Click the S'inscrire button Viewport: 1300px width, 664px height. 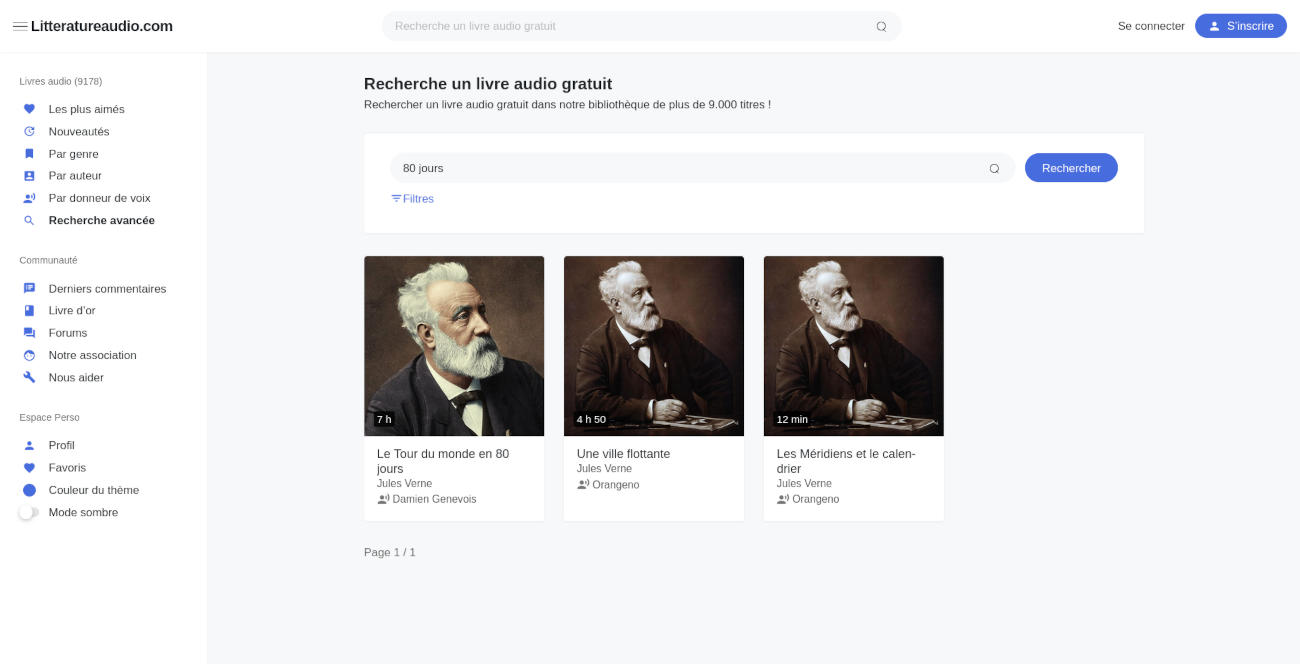1240,26
